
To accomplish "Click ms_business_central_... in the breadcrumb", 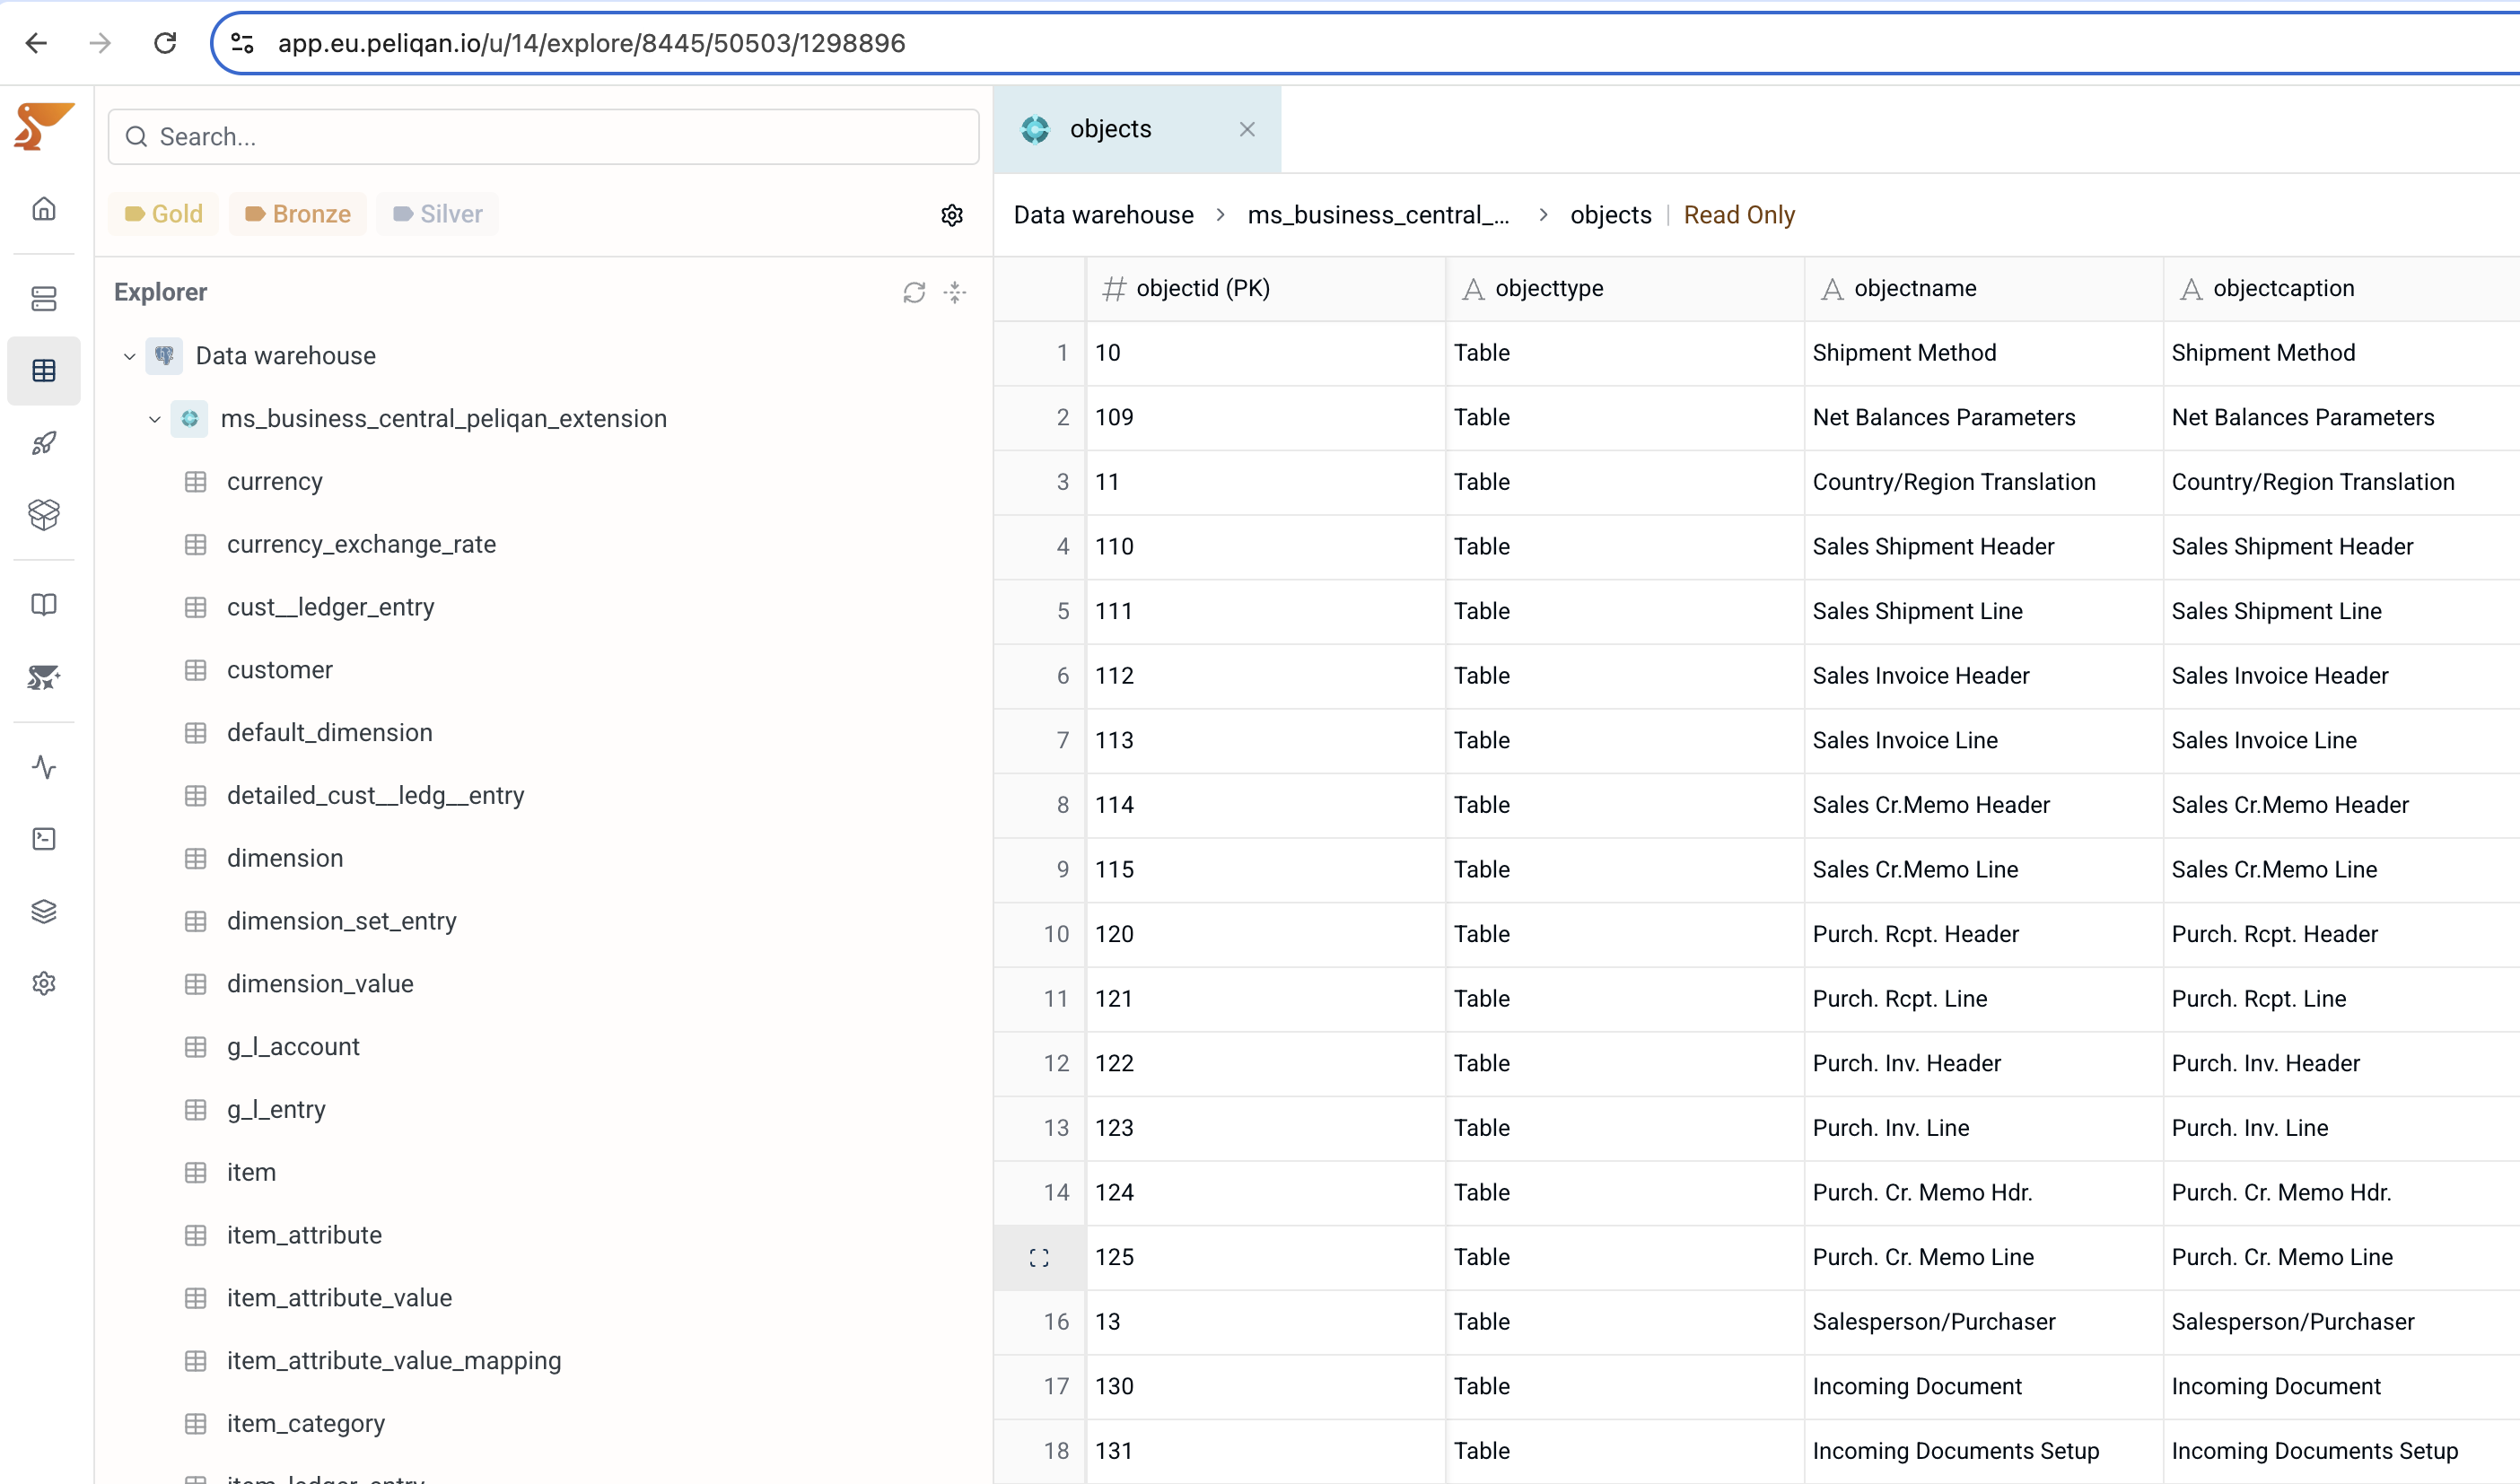I will click(x=1378, y=215).
